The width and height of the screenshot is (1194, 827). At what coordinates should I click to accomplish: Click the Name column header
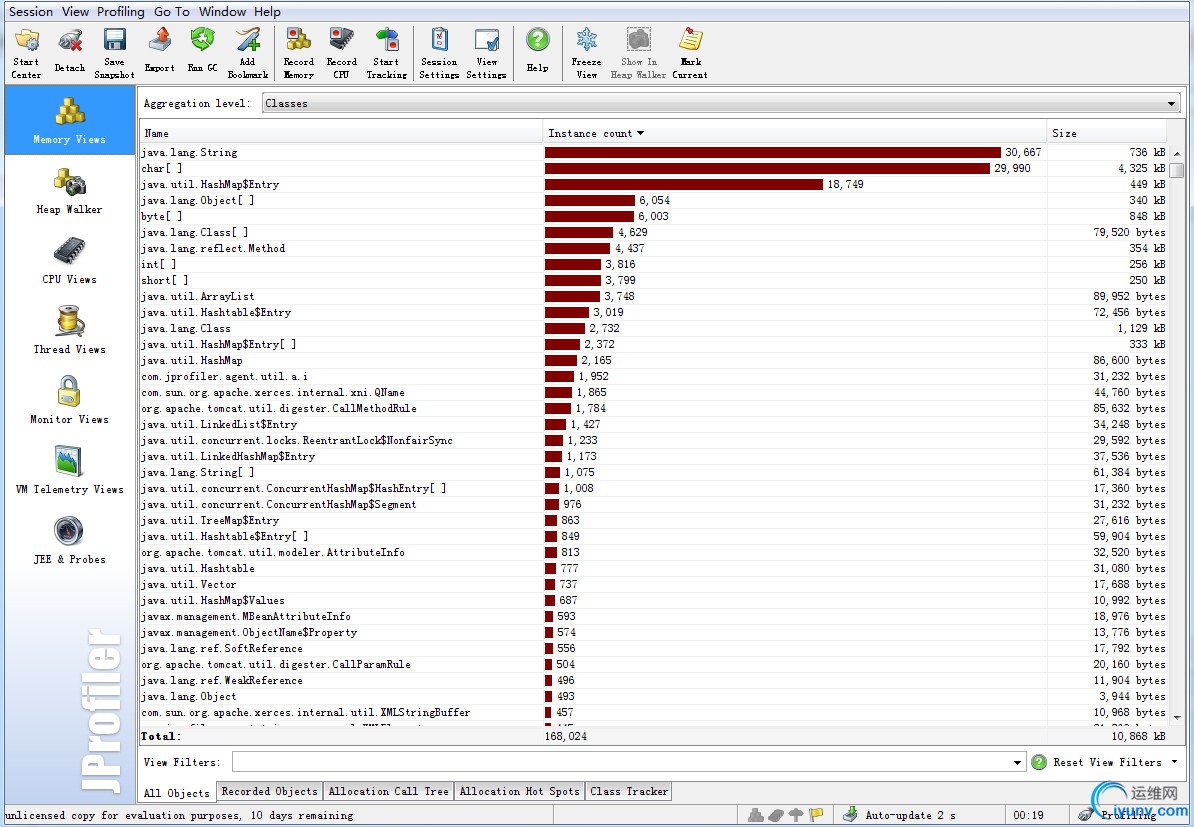coord(340,133)
